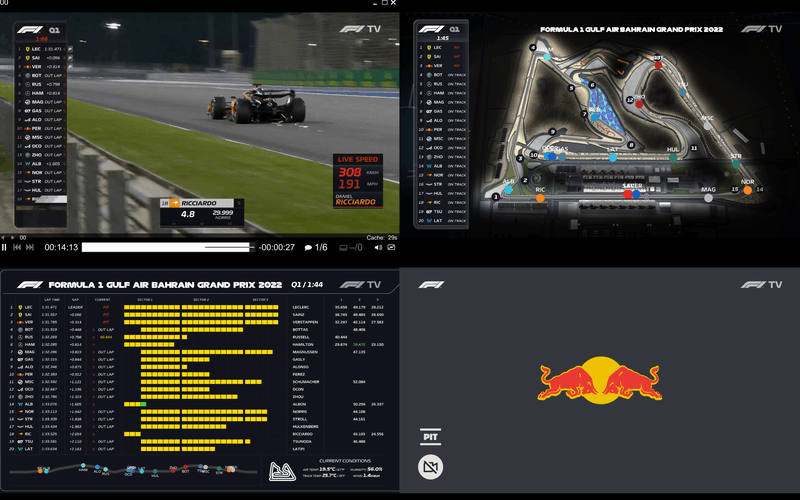Click HAMILTON name in data window

302,344
